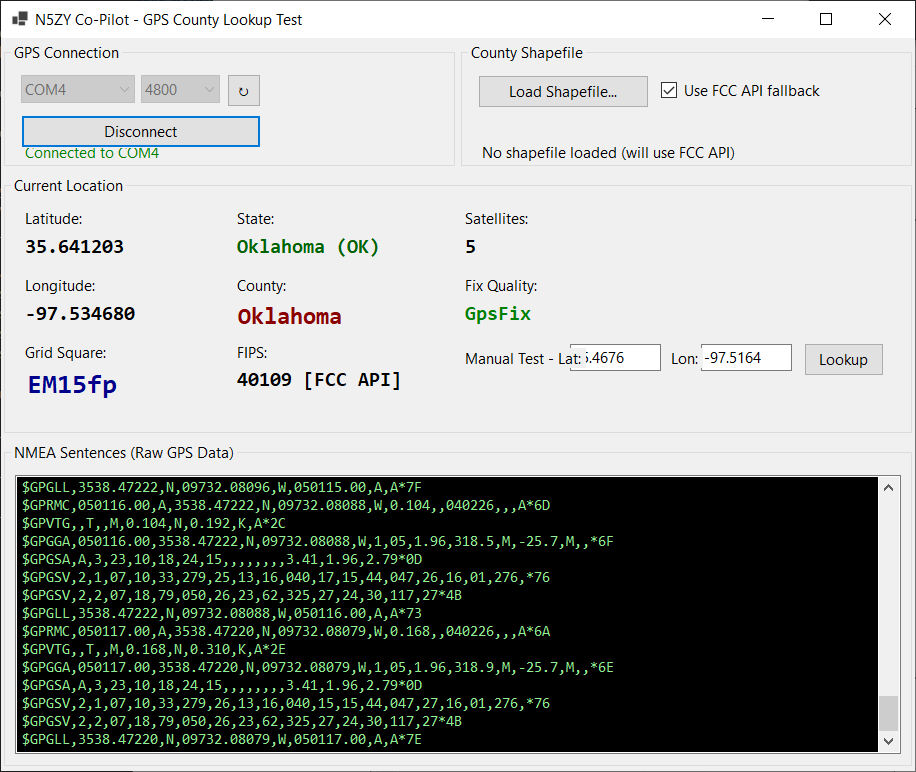Image resolution: width=916 pixels, height=772 pixels.
Task: Focus the Lon input box
Action: click(x=745, y=358)
